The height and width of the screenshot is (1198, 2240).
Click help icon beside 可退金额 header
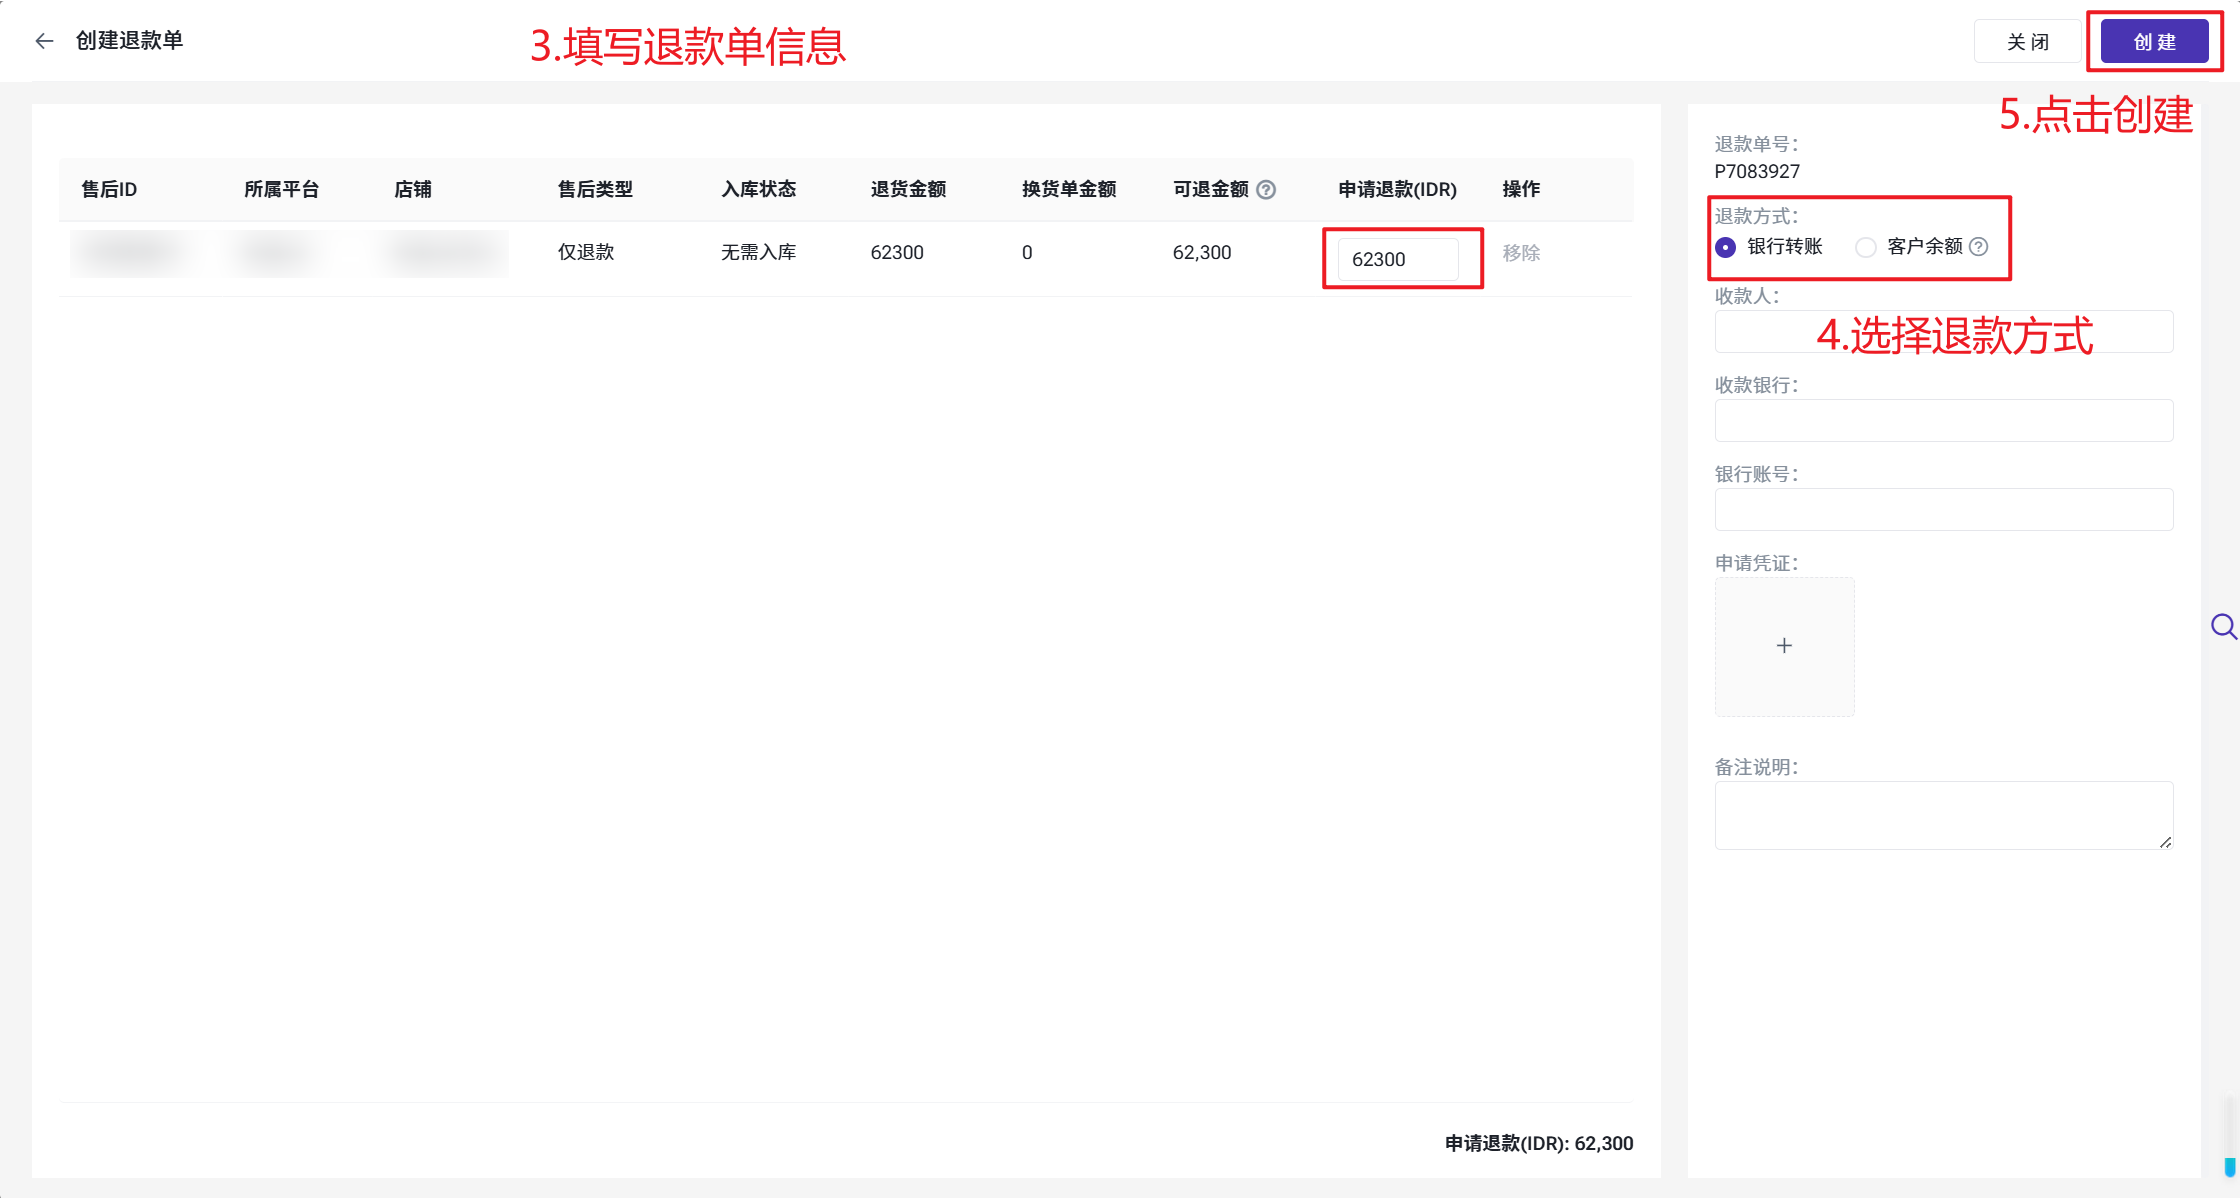tap(1266, 190)
